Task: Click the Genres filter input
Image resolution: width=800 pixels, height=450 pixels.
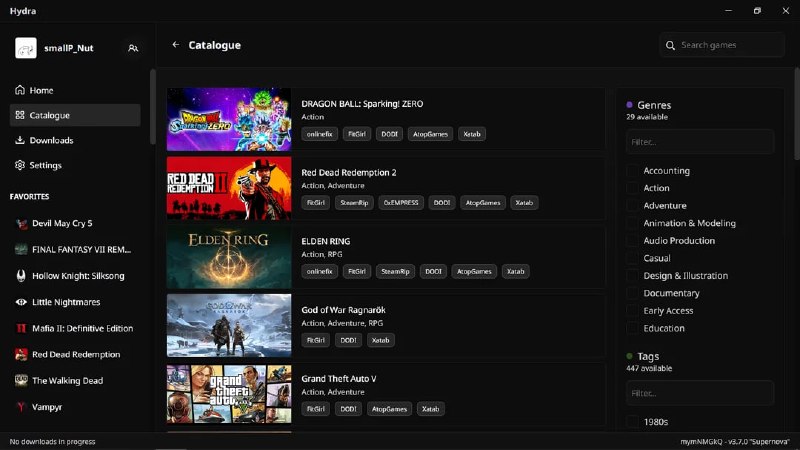Action: pyautogui.click(x=700, y=142)
